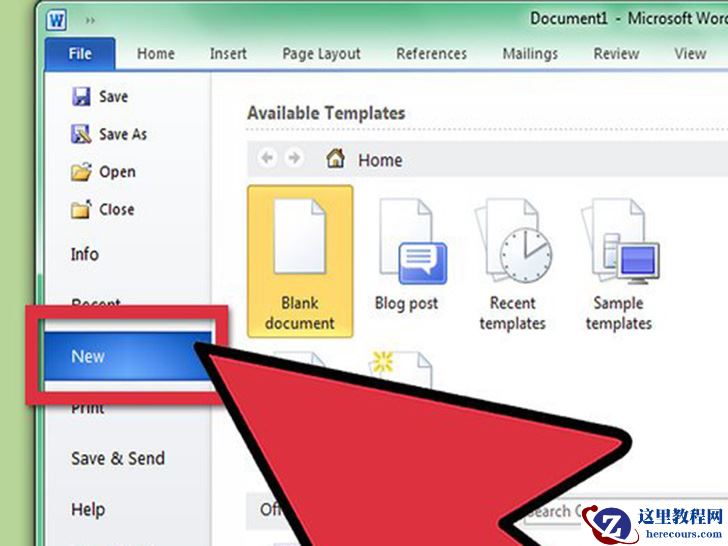Screen dimensions: 728x546
Task: Click the Save As icon
Action: coord(81,134)
